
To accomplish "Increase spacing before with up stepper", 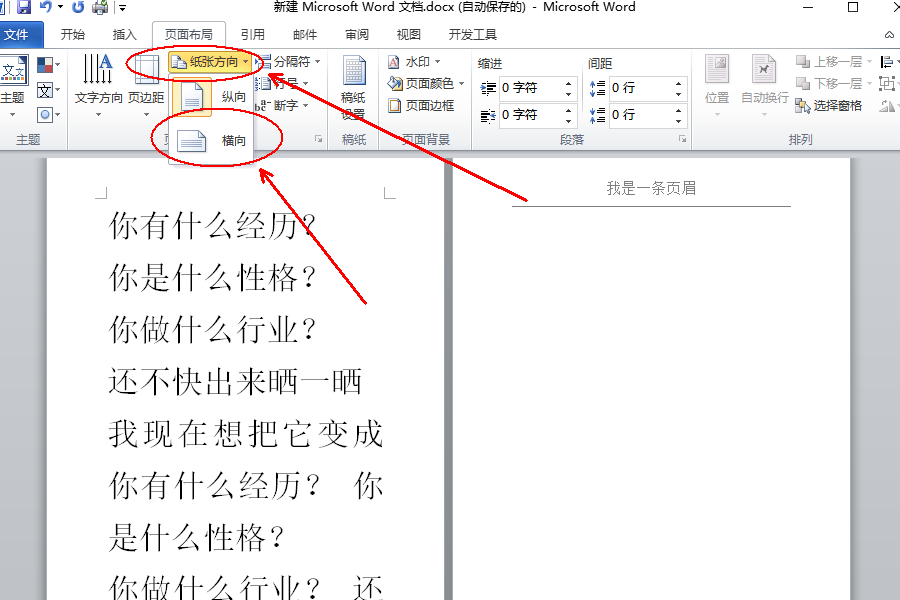I will (x=678, y=83).
